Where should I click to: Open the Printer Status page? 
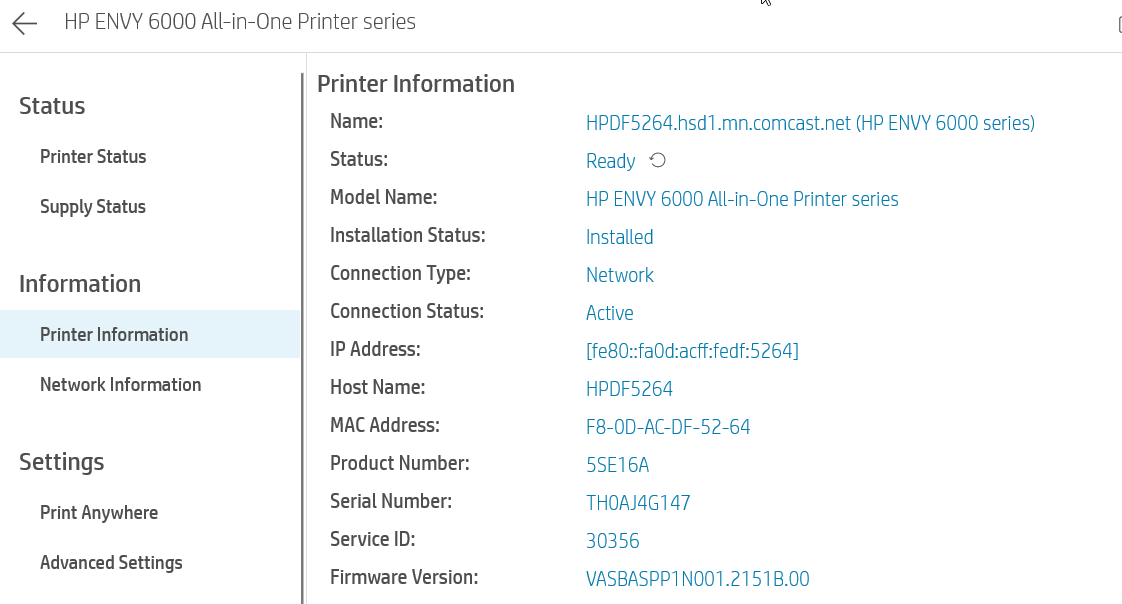click(92, 156)
